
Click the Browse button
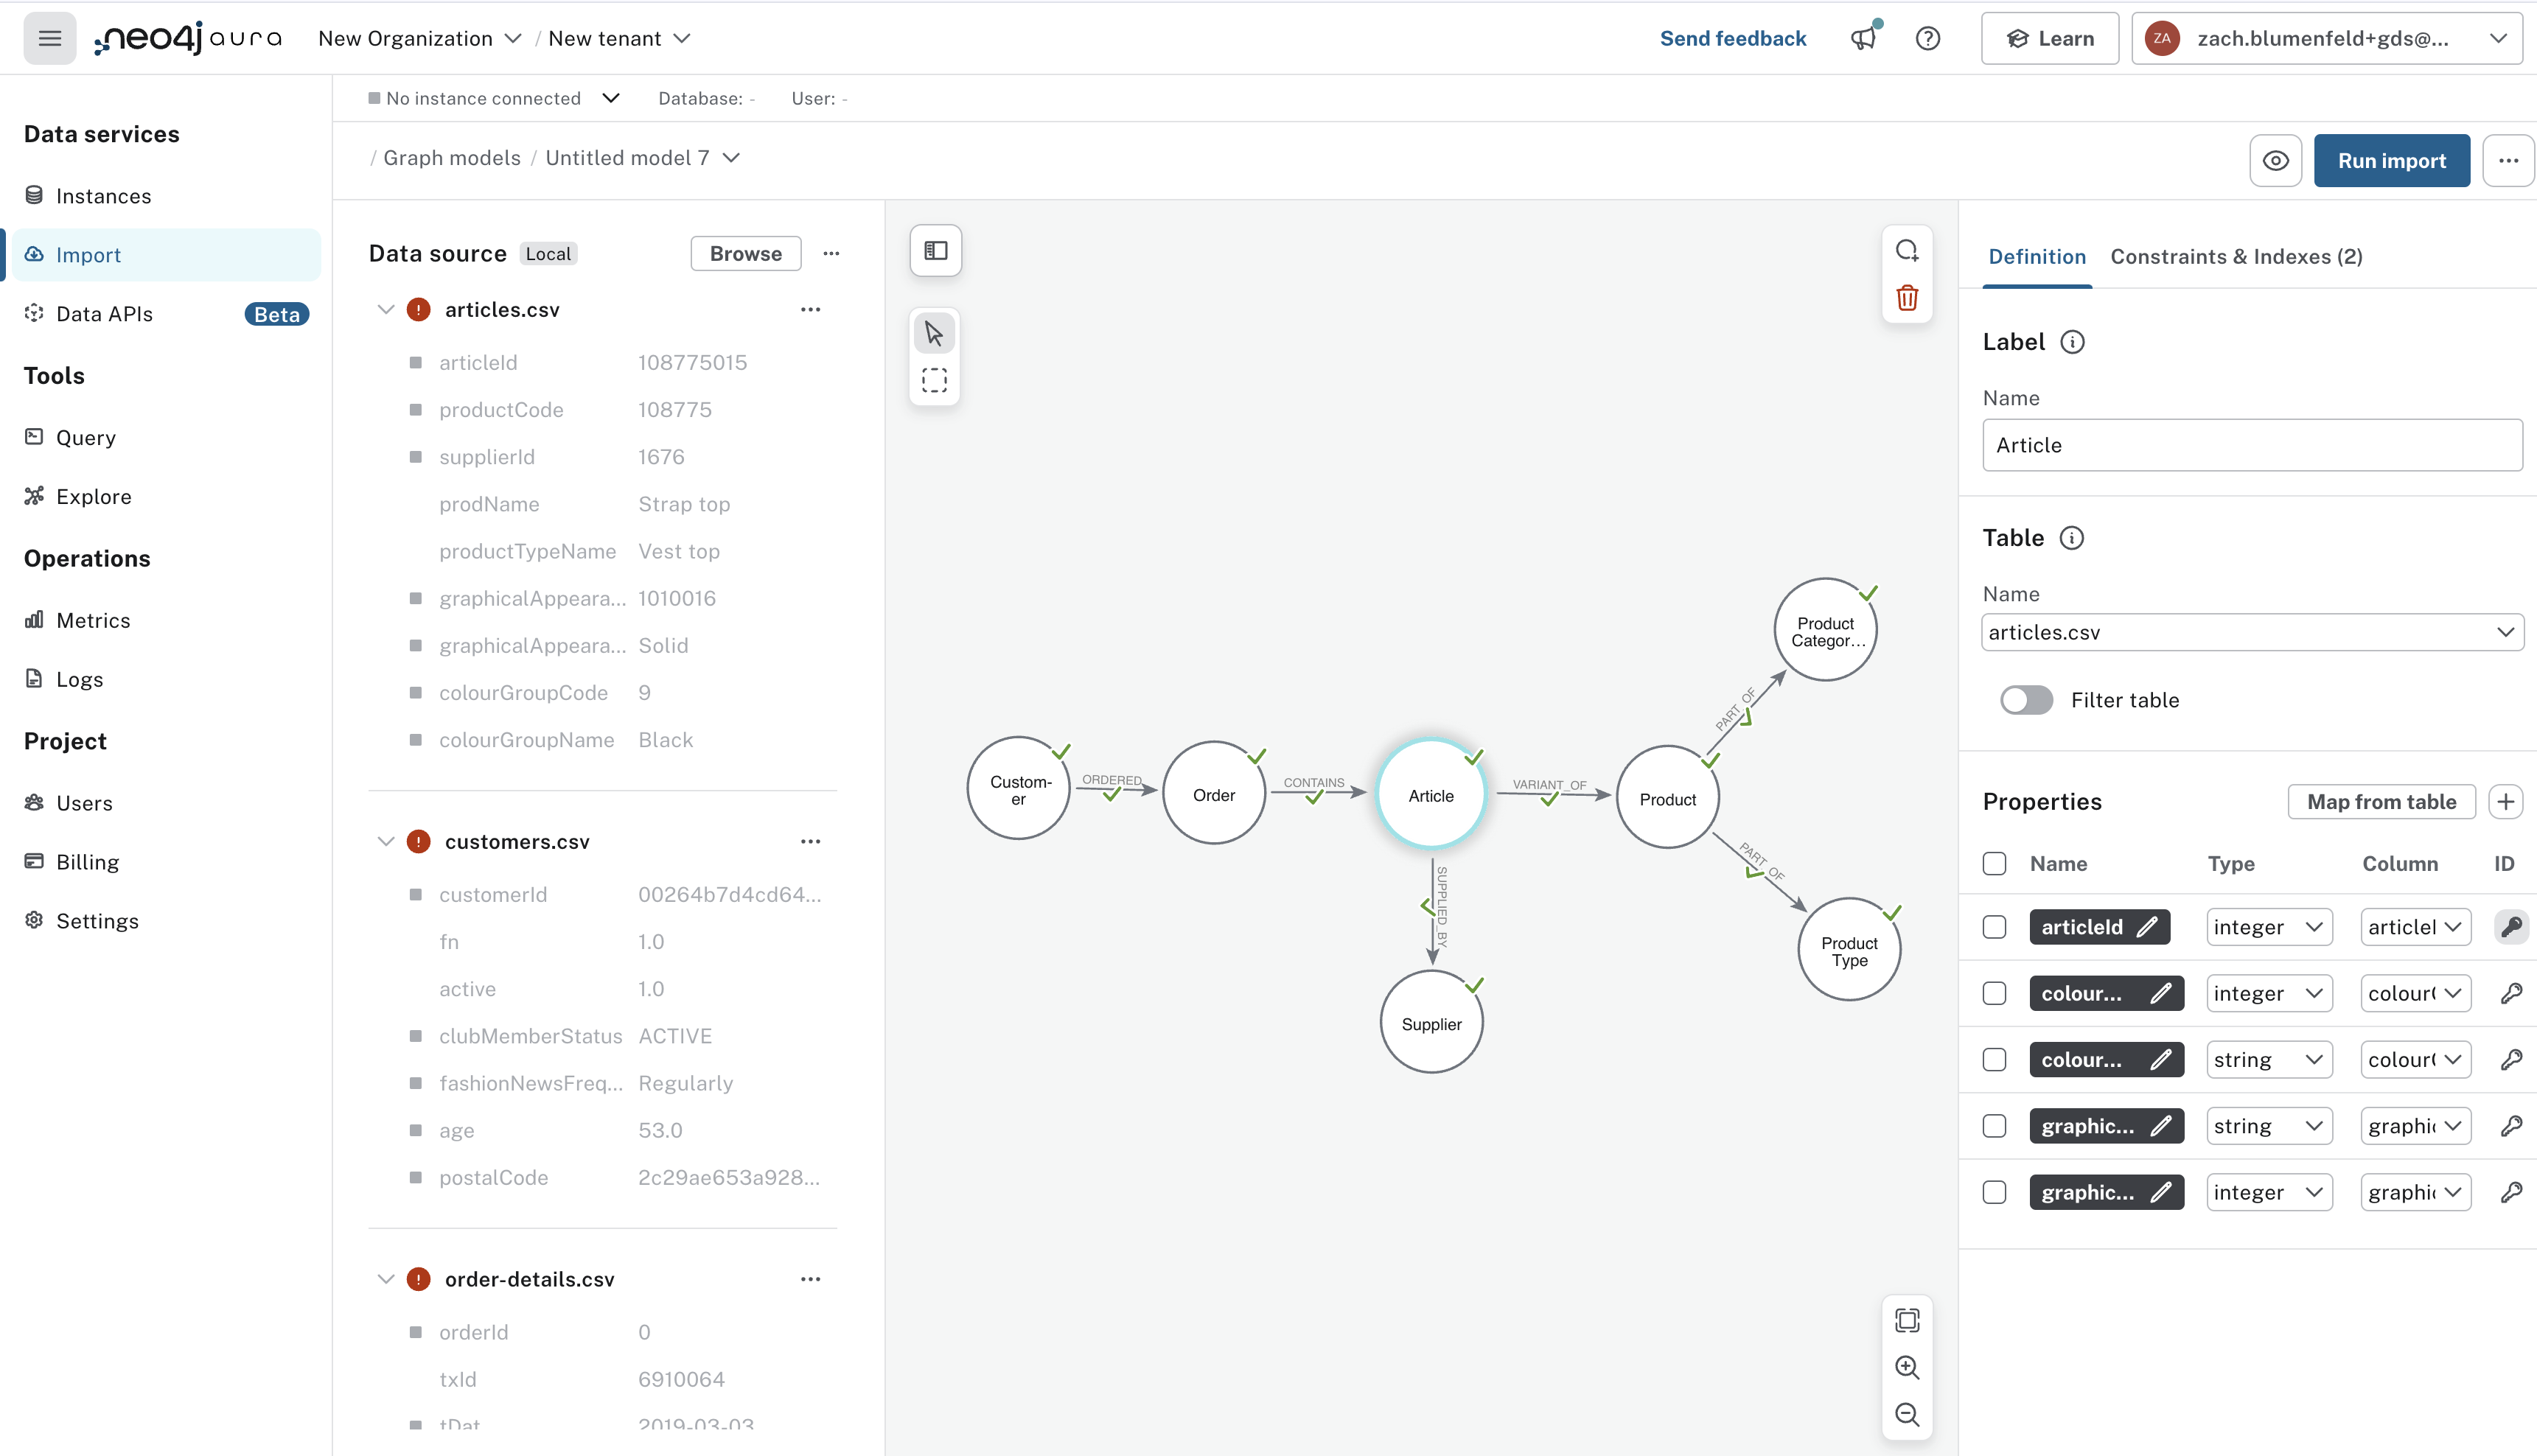(x=745, y=253)
